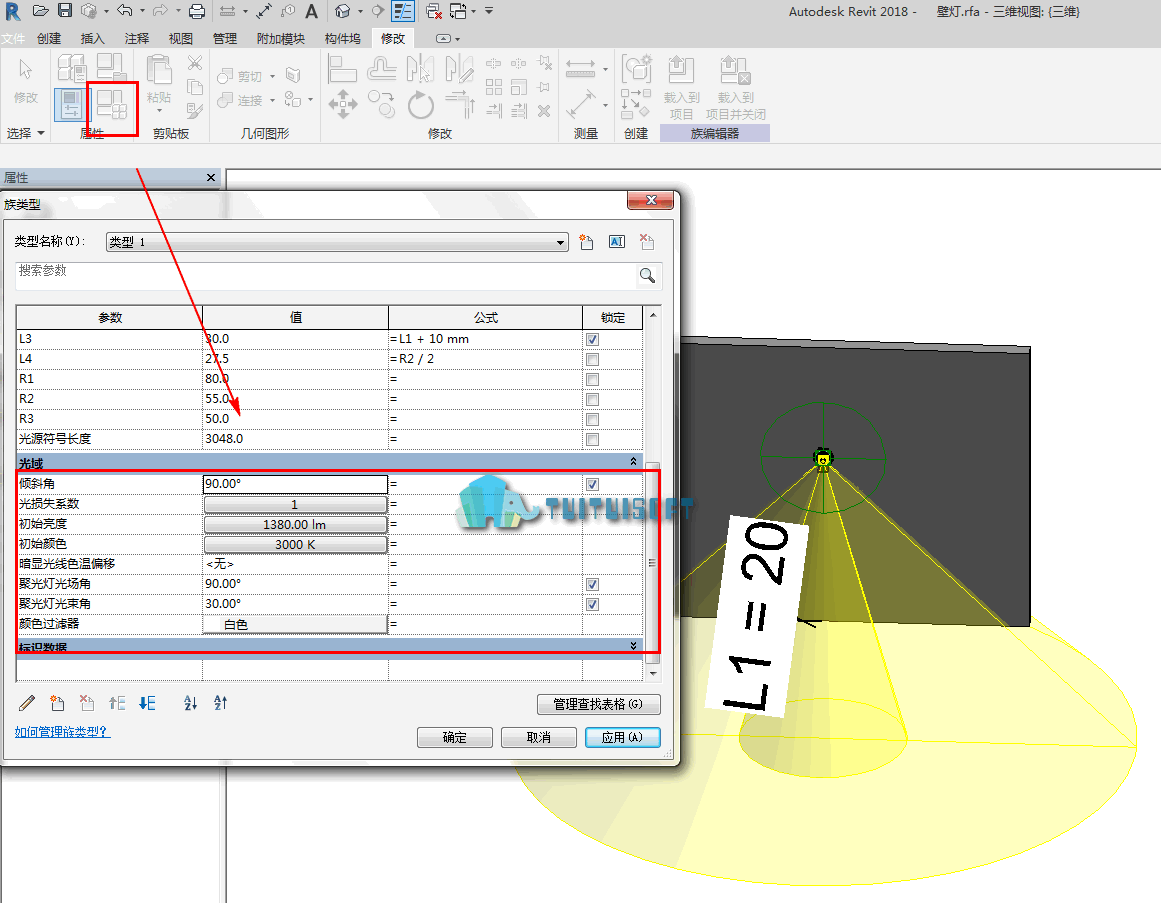Click the 确定 button
This screenshot has width=1161, height=903.
[x=455, y=737]
